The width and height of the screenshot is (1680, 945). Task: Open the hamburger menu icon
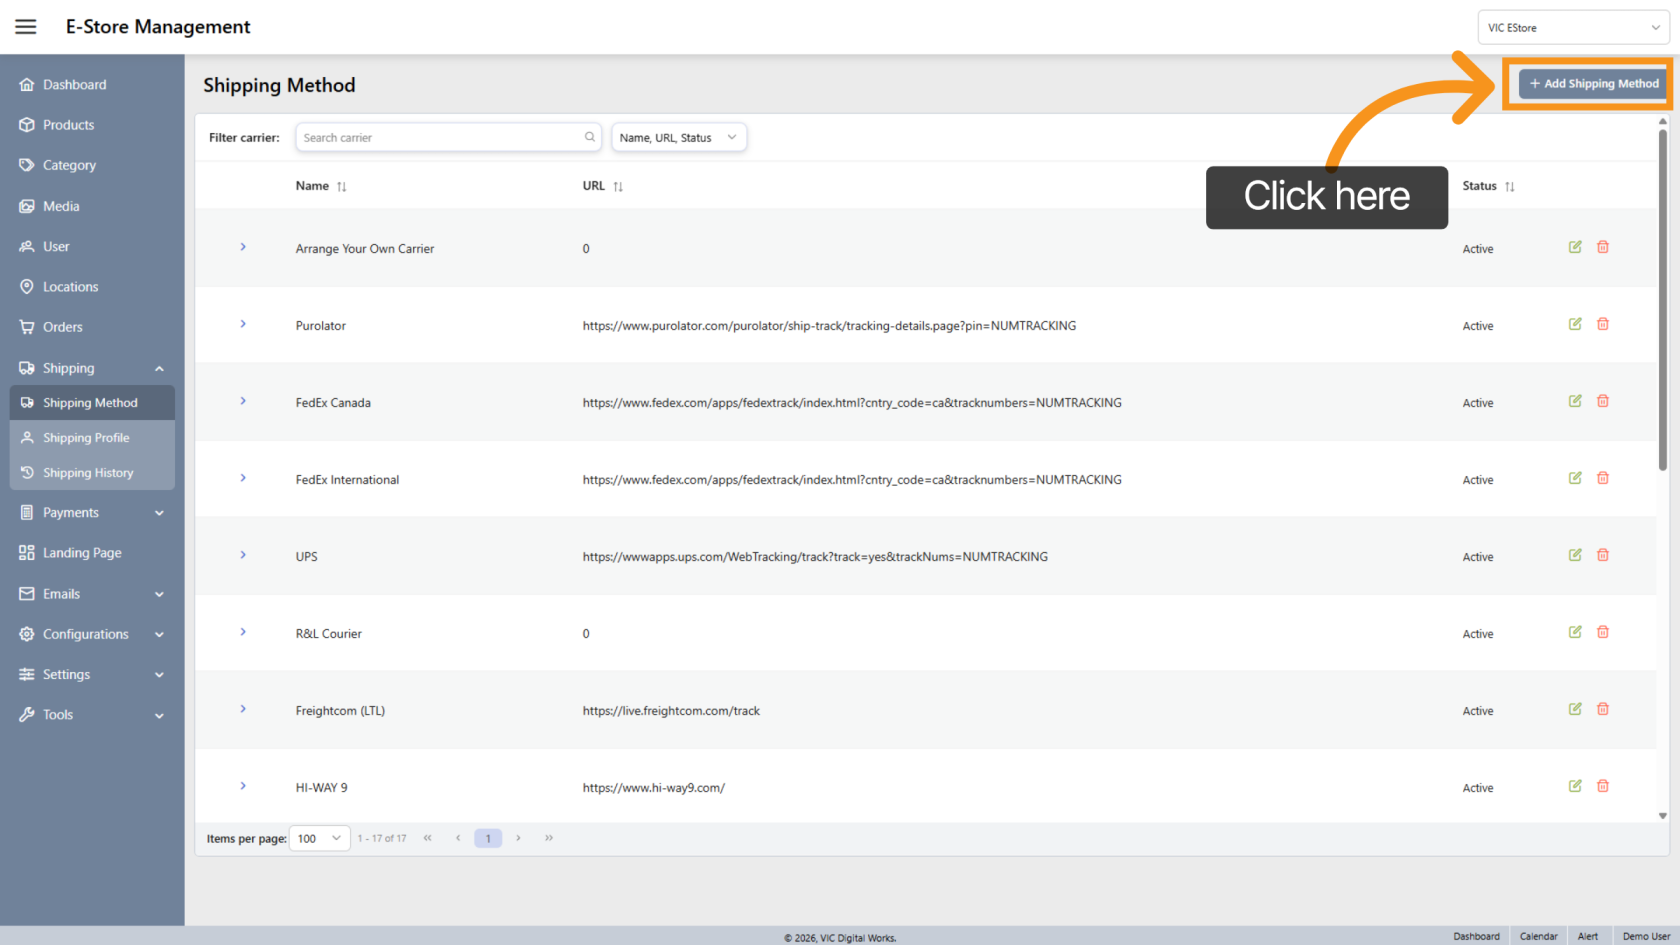point(26,27)
